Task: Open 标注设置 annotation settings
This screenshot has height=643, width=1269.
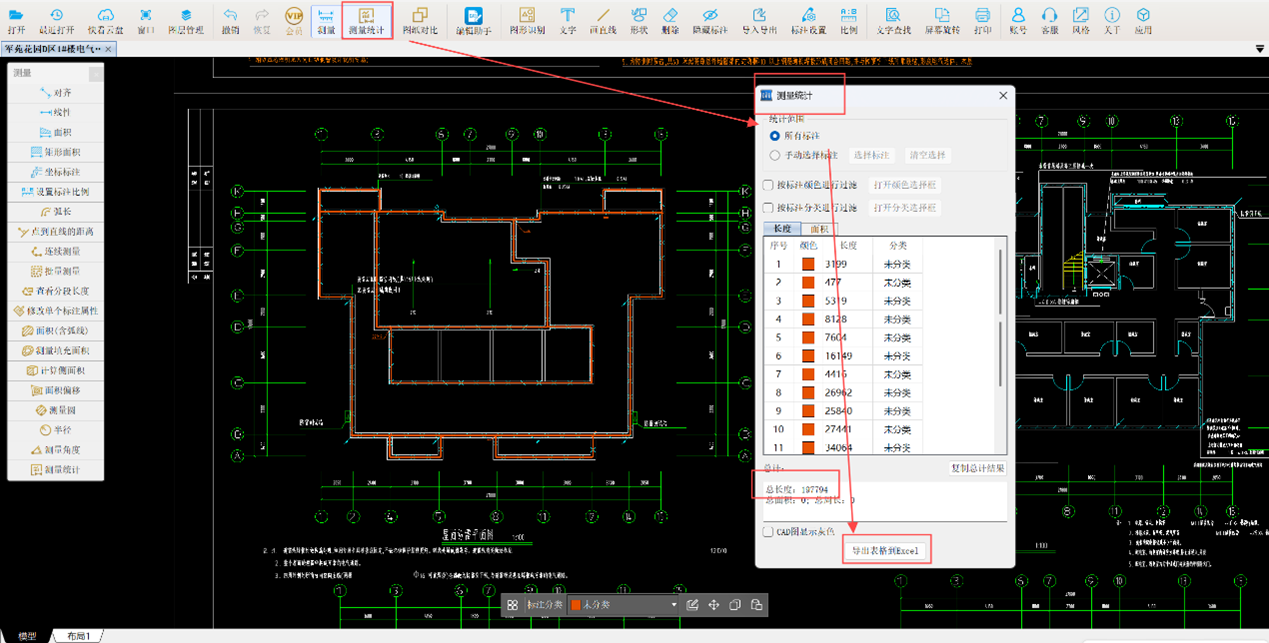Action: pyautogui.click(x=808, y=19)
